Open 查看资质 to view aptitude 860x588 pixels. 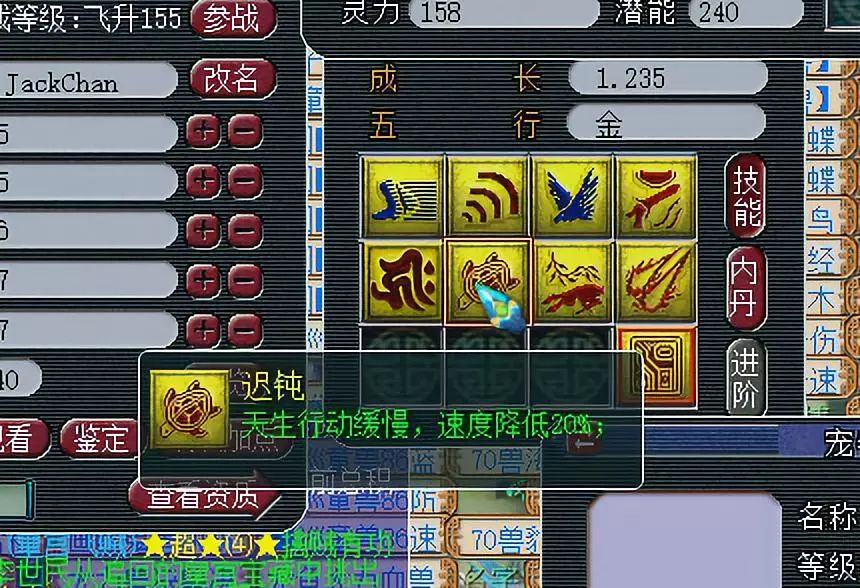(204, 496)
